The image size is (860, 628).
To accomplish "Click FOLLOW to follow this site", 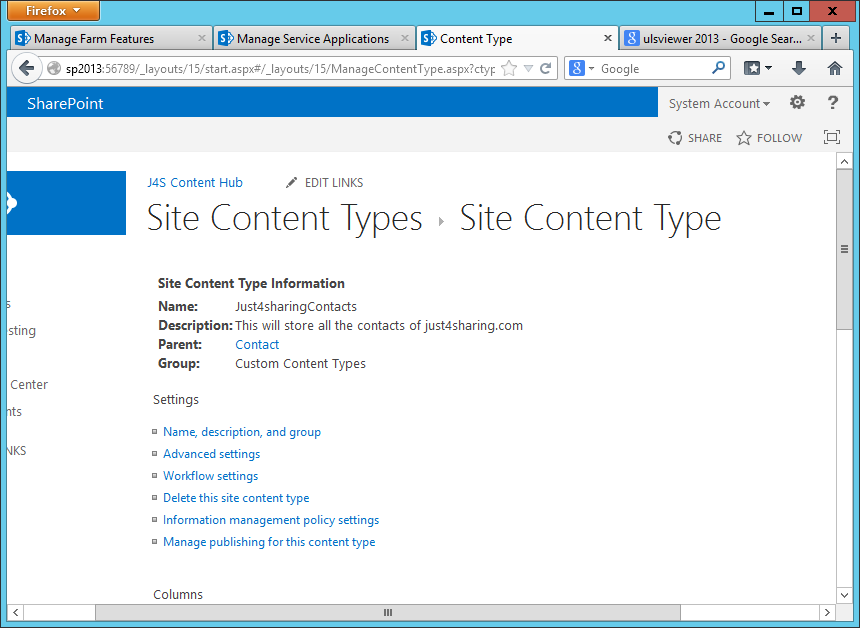I will [x=769, y=138].
